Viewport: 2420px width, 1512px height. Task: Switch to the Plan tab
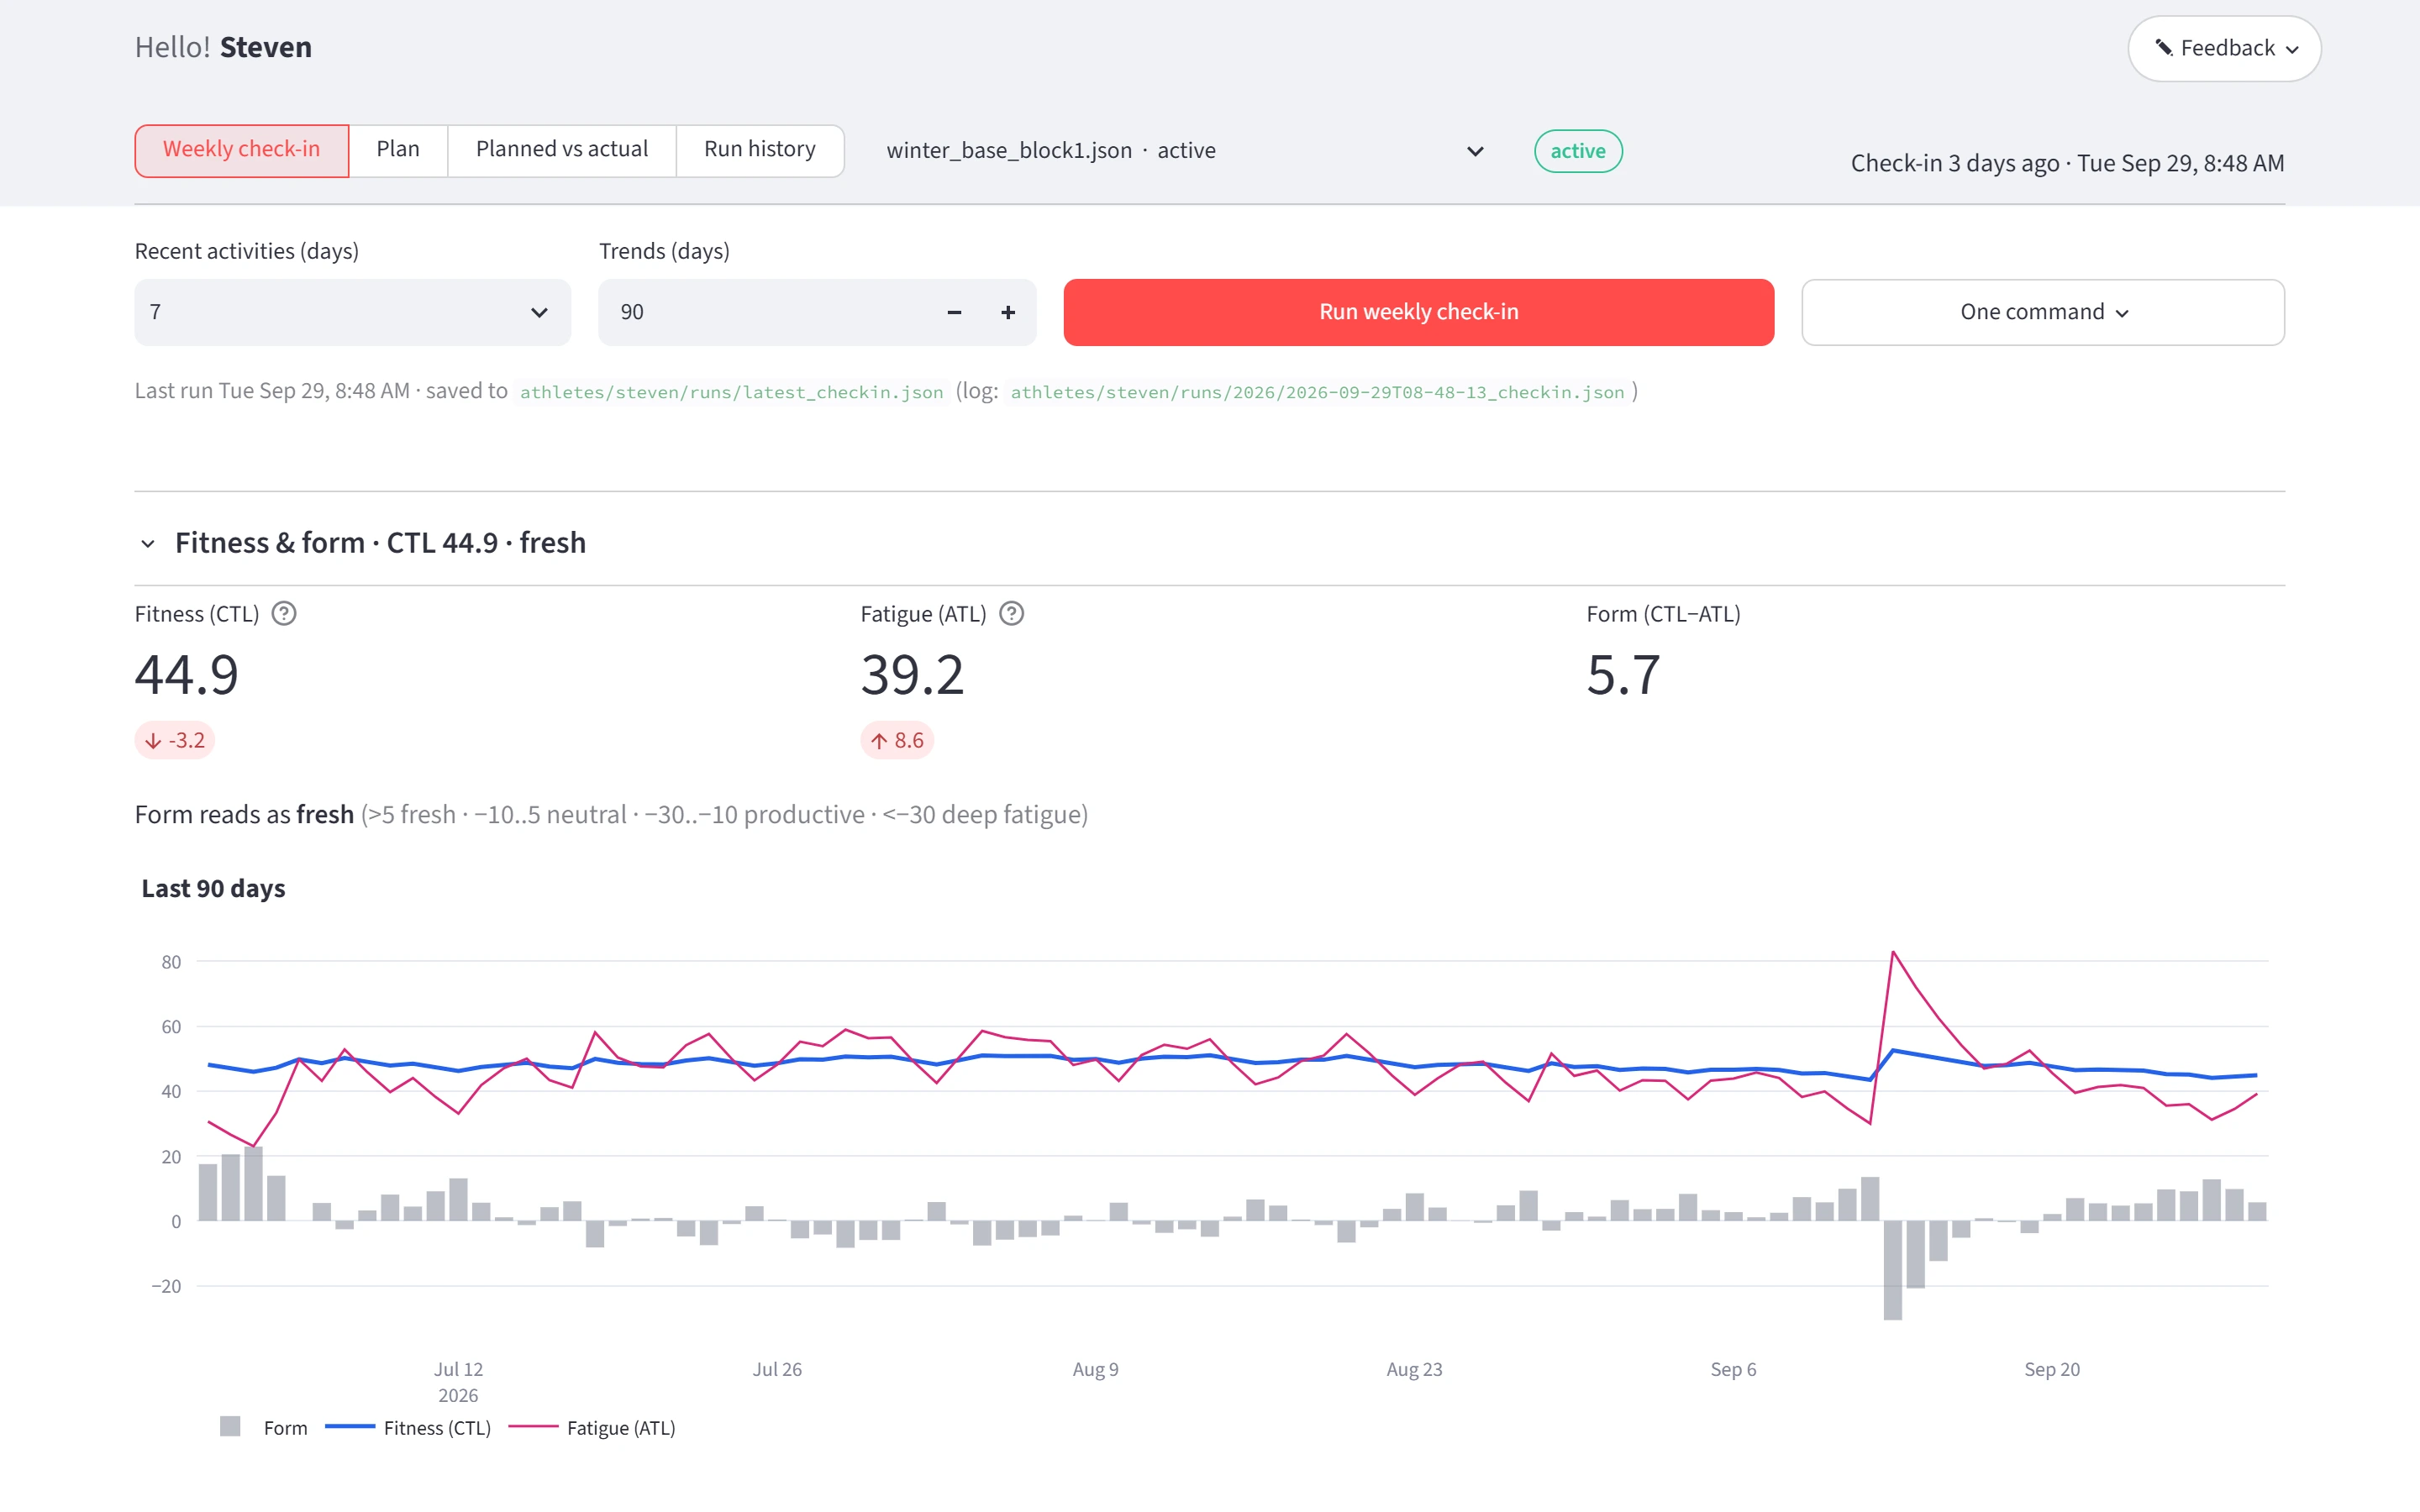point(398,150)
